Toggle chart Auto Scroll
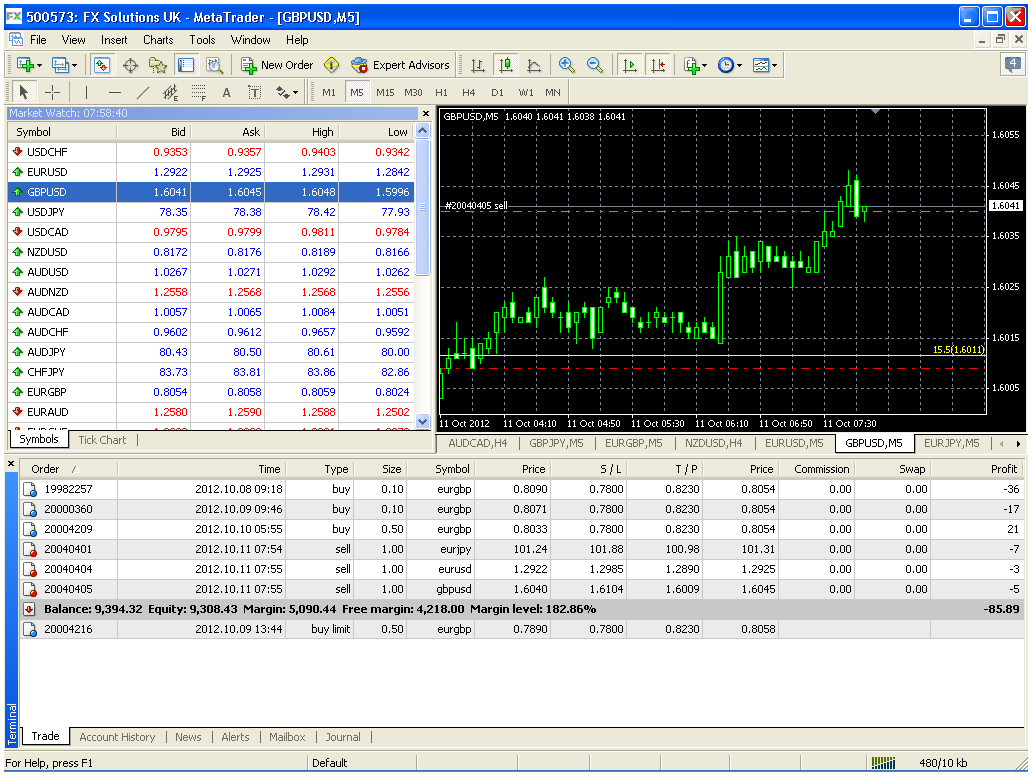The width and height of the screenshot is (1032, 776). coord(629,65)
